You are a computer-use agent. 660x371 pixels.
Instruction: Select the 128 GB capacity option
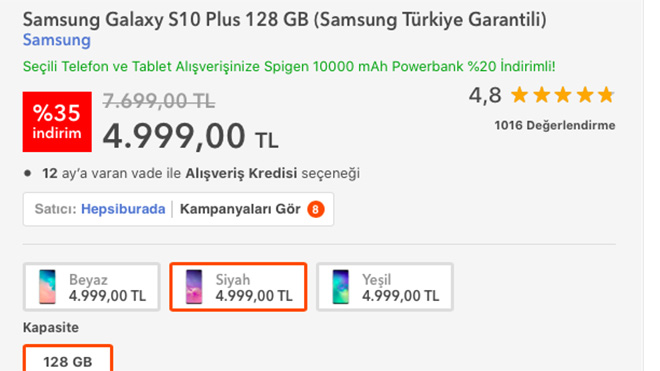68,359
